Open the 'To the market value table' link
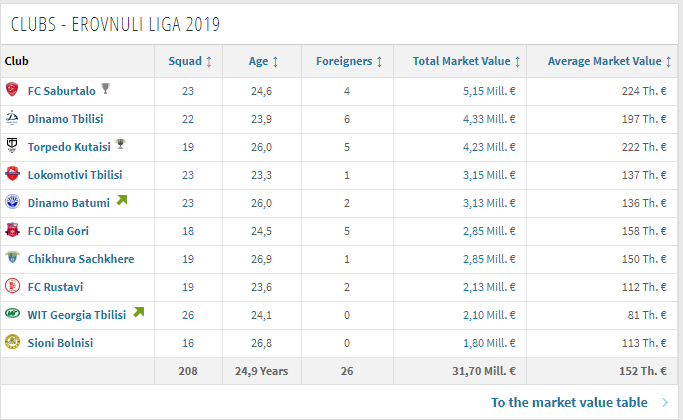 point(568,403)
